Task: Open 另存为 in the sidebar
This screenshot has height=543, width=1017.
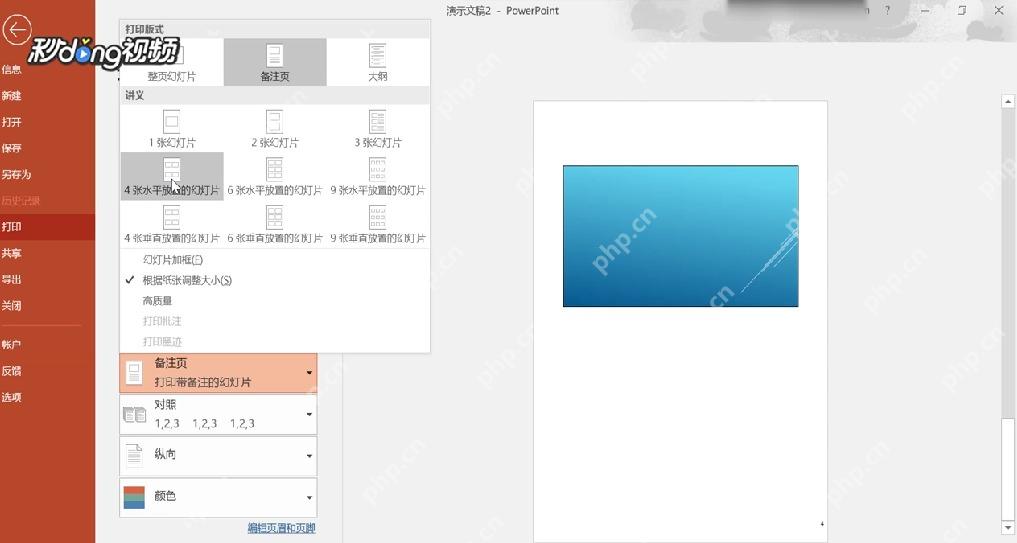Action: (47, 175)
